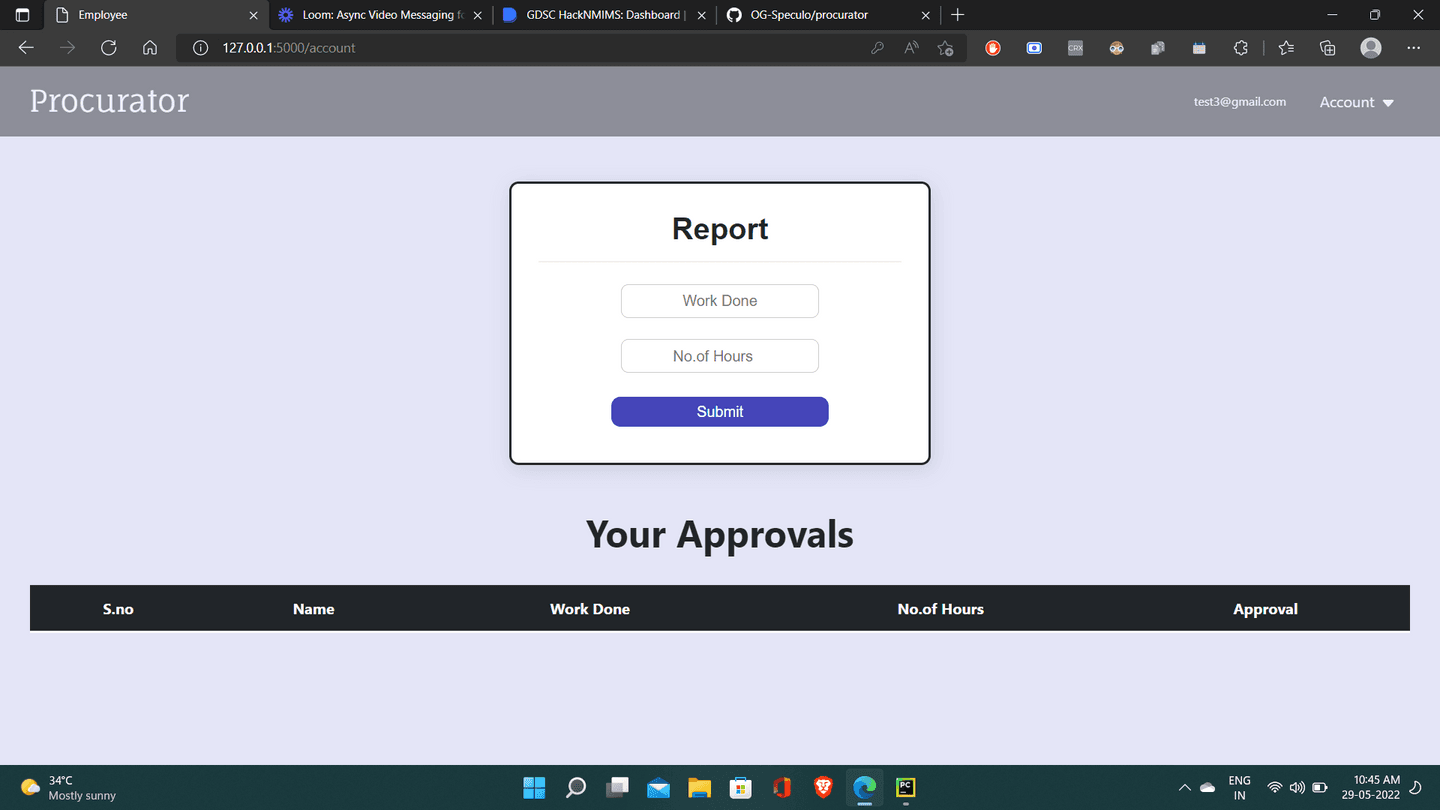Launch Mail app from taskbar

658,788
